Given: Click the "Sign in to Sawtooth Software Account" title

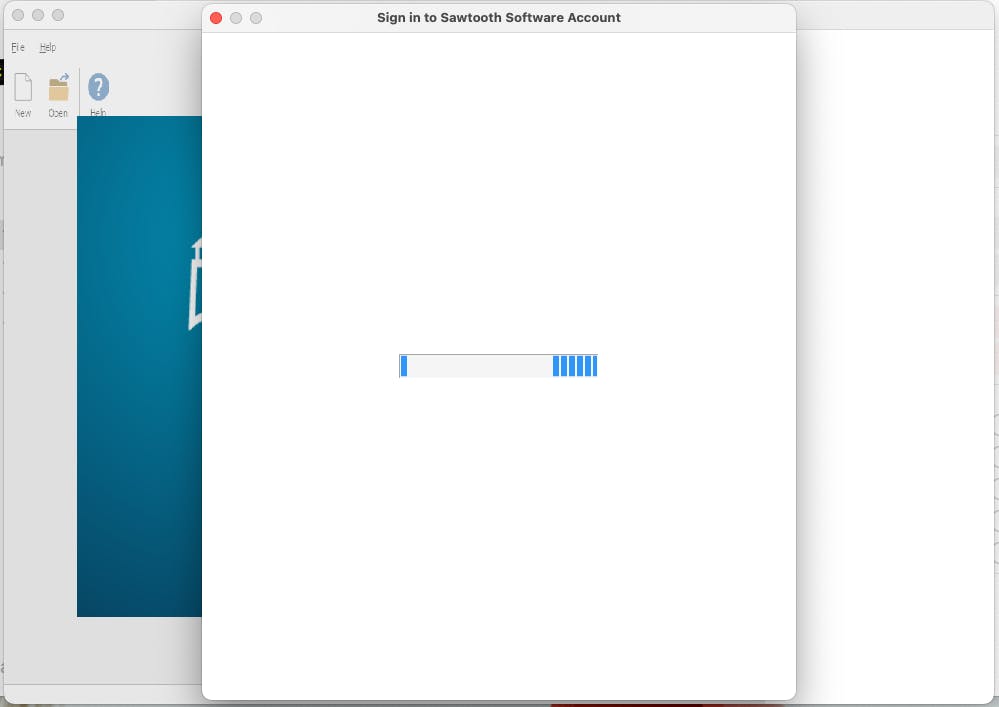Looking at the screenshot, I should tap(499, 18).
